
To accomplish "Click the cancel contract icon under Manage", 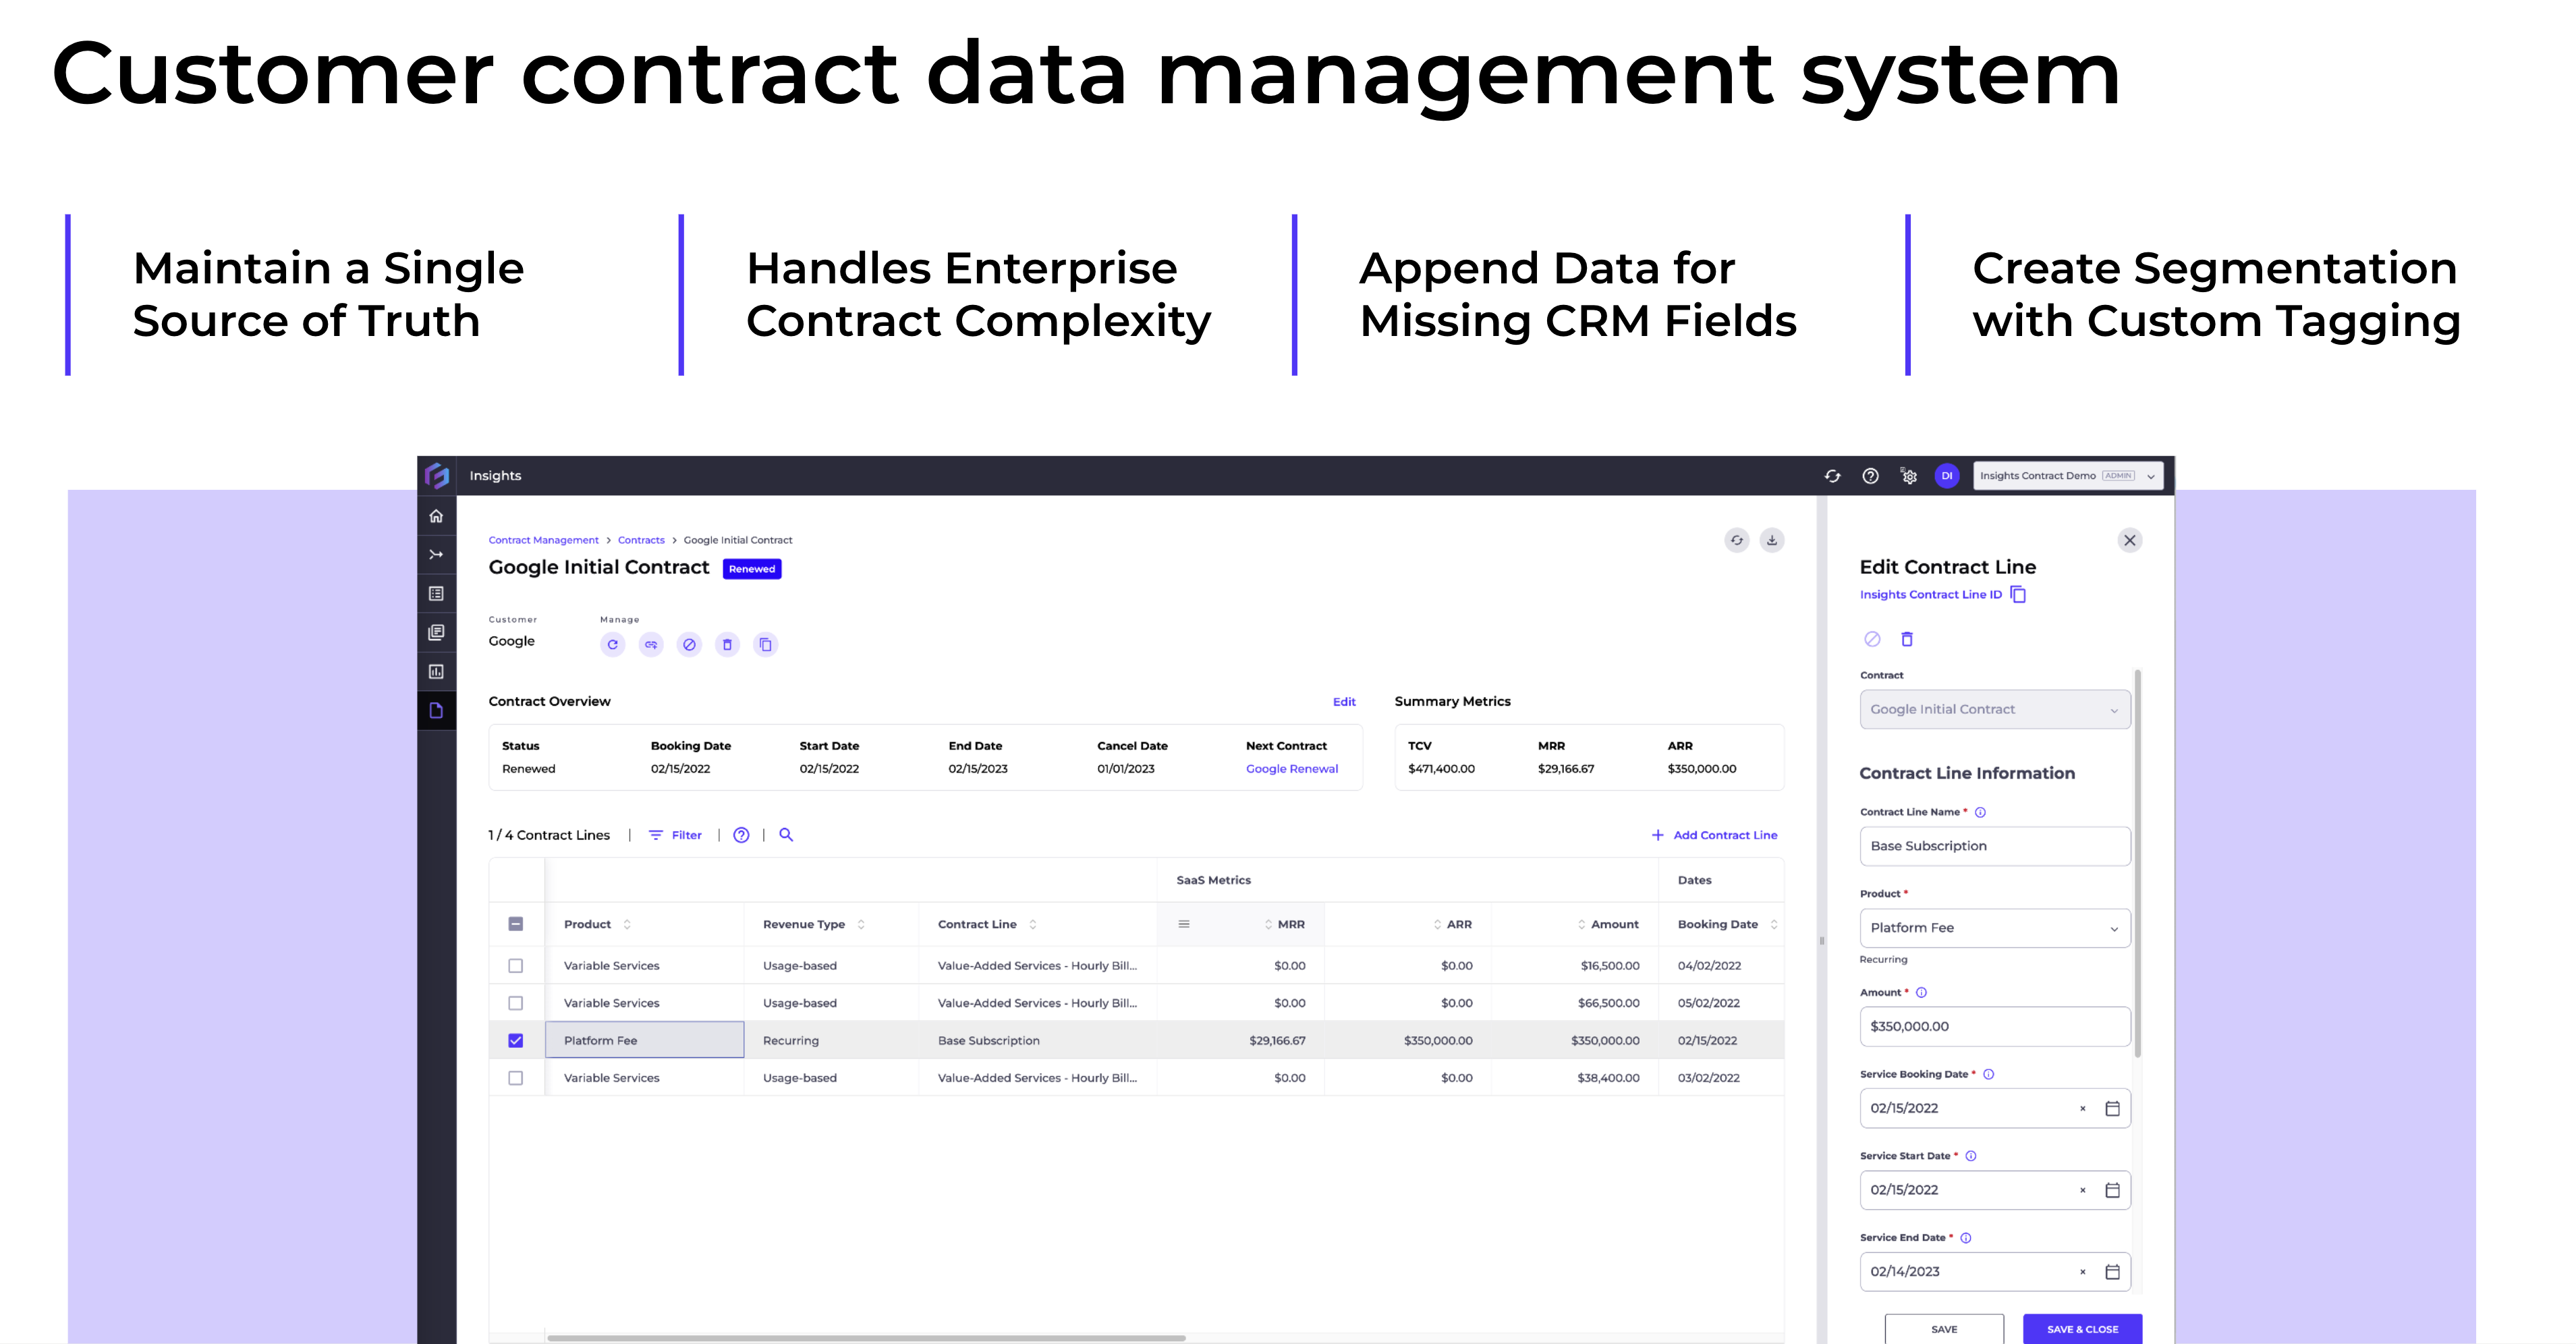I will [689, 645].
